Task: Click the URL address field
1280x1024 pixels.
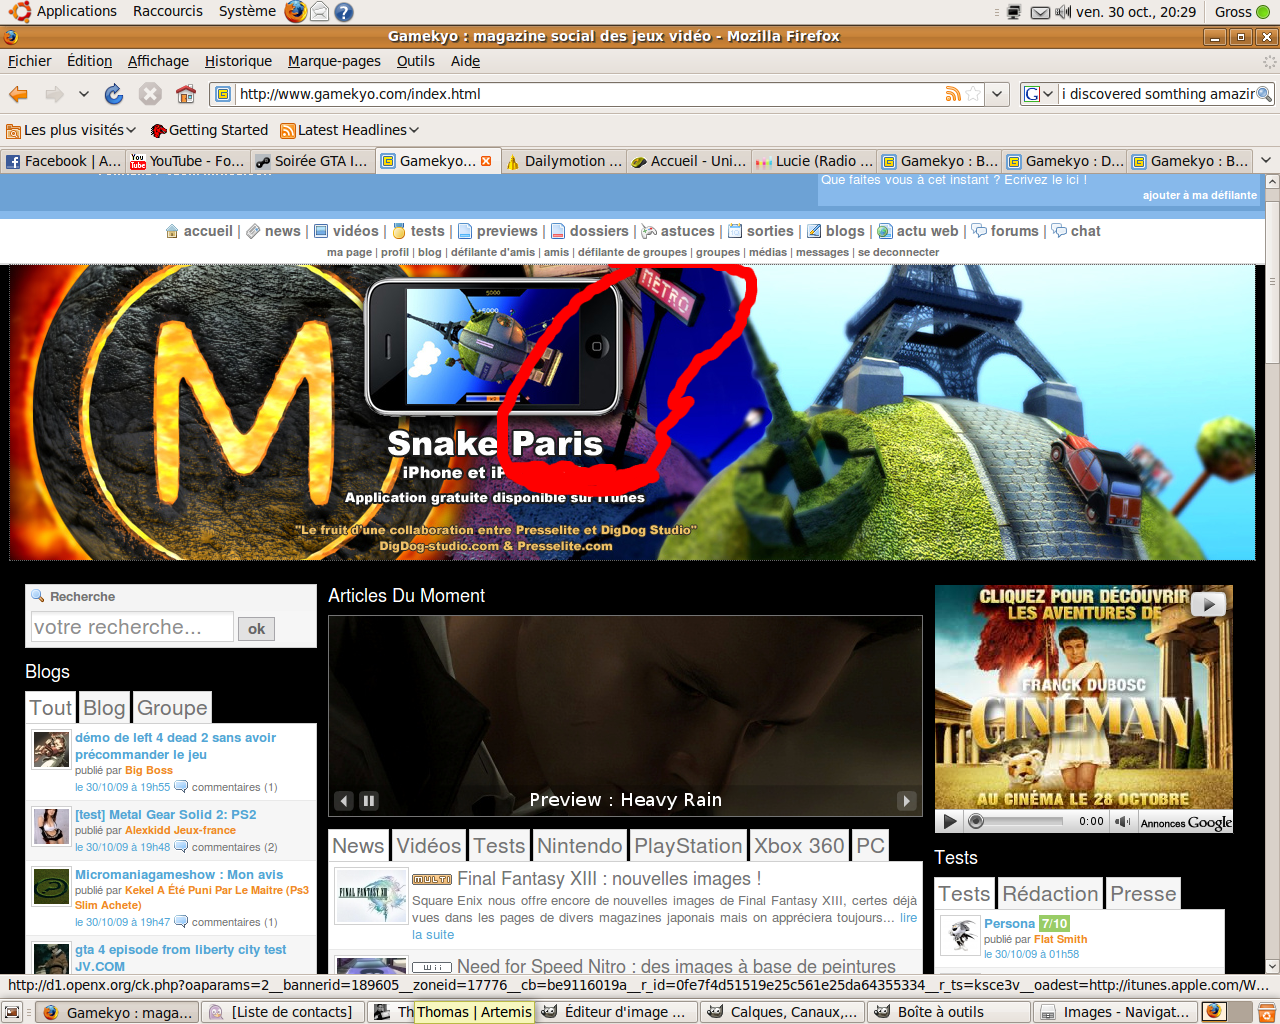Action: click(590, 94)
